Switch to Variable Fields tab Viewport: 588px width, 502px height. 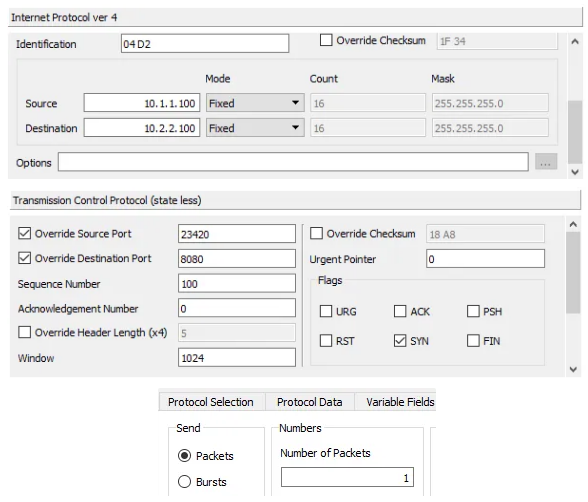click(x=396, y=402)
